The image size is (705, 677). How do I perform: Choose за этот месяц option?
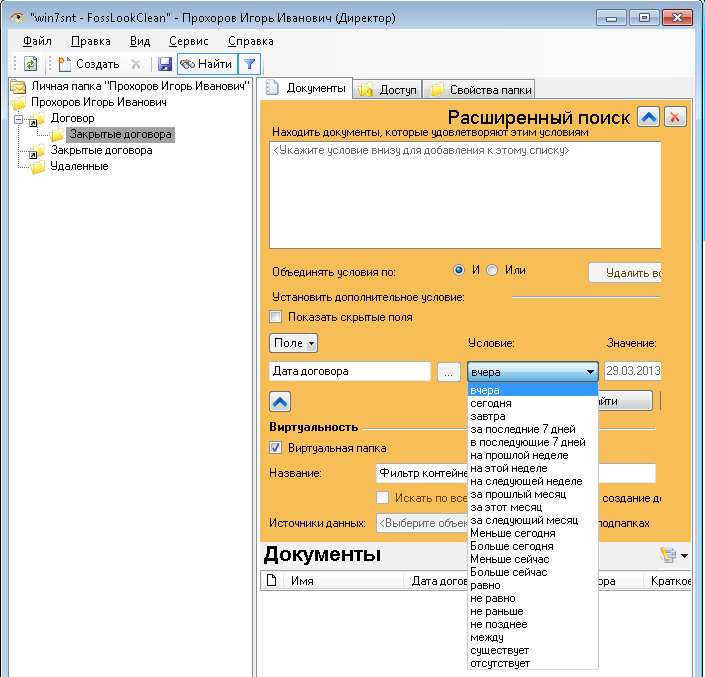pyautogui.click(x=533, y=508)
